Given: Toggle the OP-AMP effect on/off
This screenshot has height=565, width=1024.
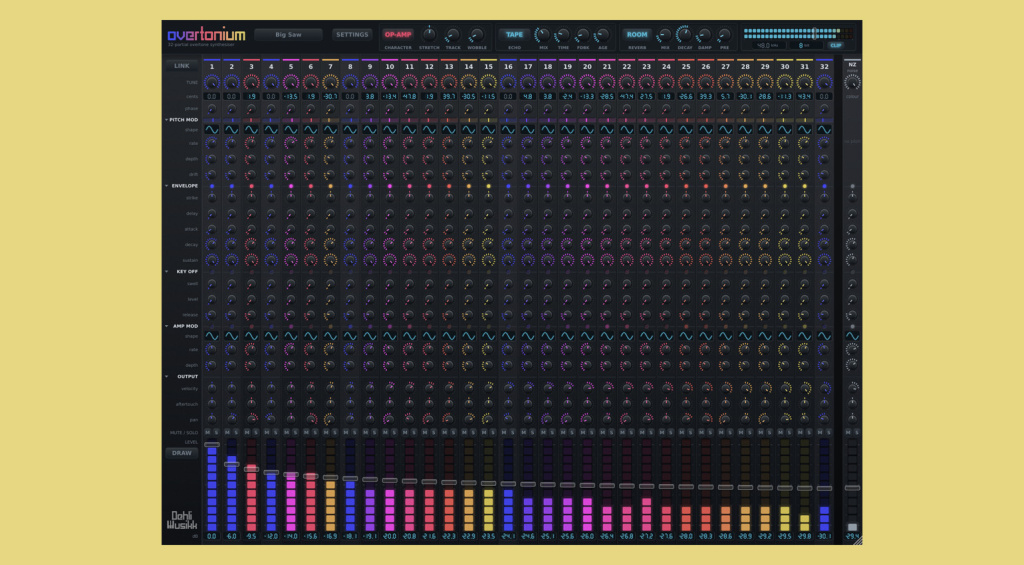Looking at the screenshot, I should coord(398,35).
